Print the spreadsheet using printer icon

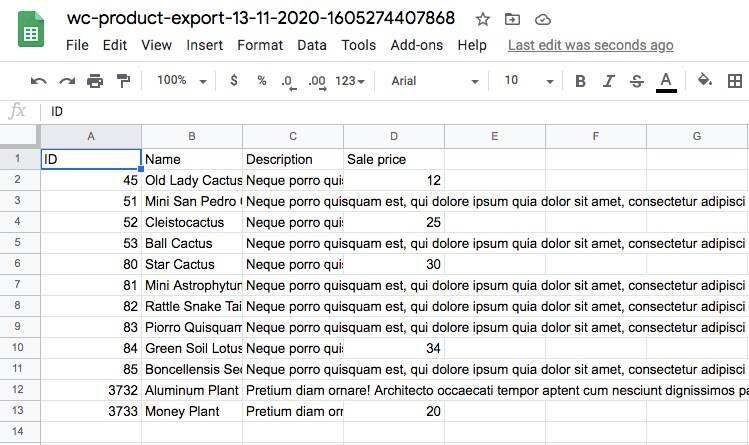pyautogui.click(x=95, y=81)
